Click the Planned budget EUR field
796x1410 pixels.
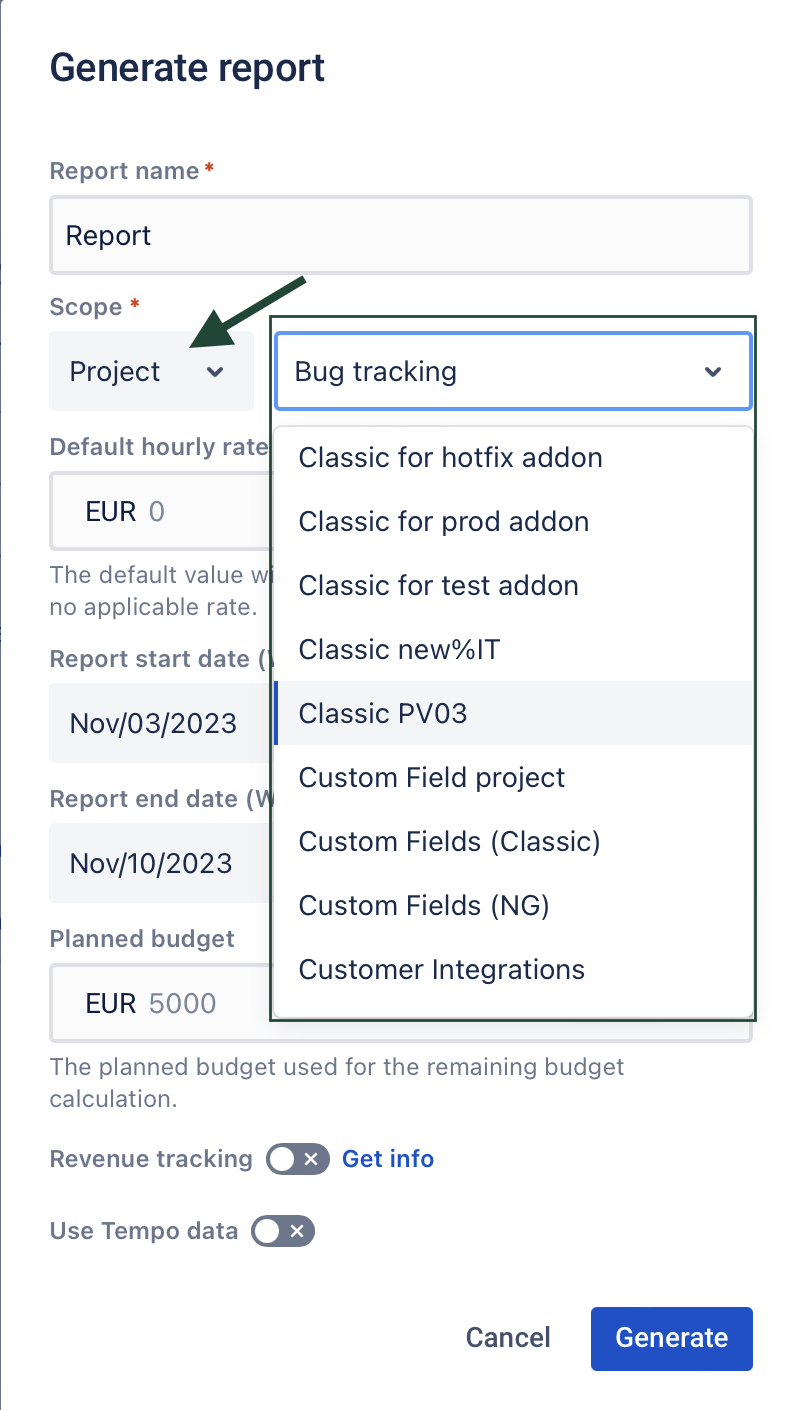(x=160, y=1003)
